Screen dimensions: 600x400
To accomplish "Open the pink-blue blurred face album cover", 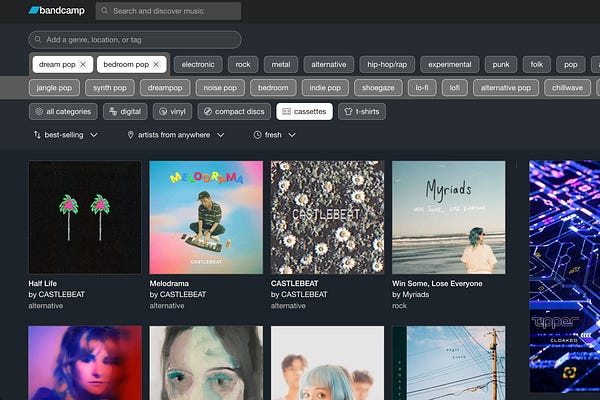I will coord(85,363).
